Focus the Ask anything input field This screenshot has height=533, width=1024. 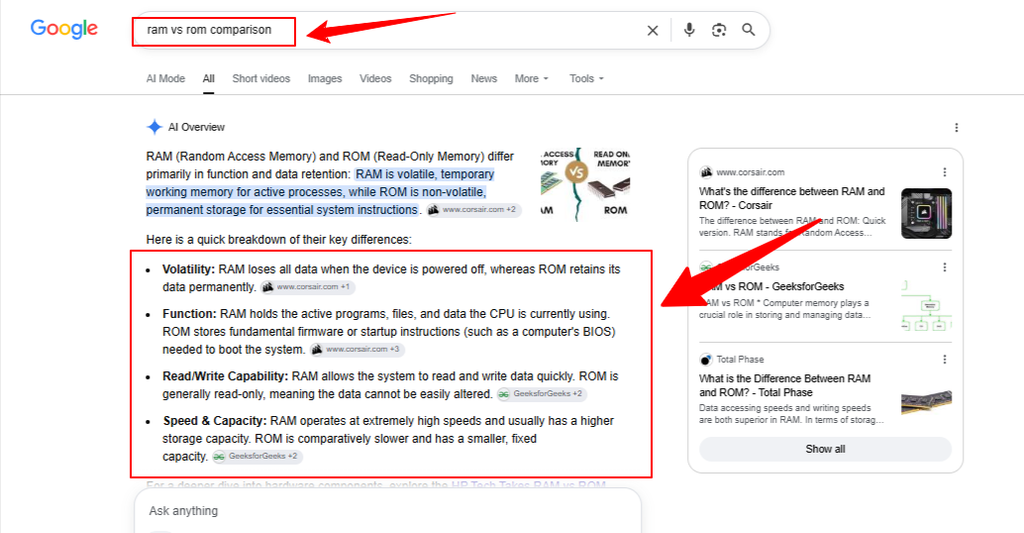[388, 511]
